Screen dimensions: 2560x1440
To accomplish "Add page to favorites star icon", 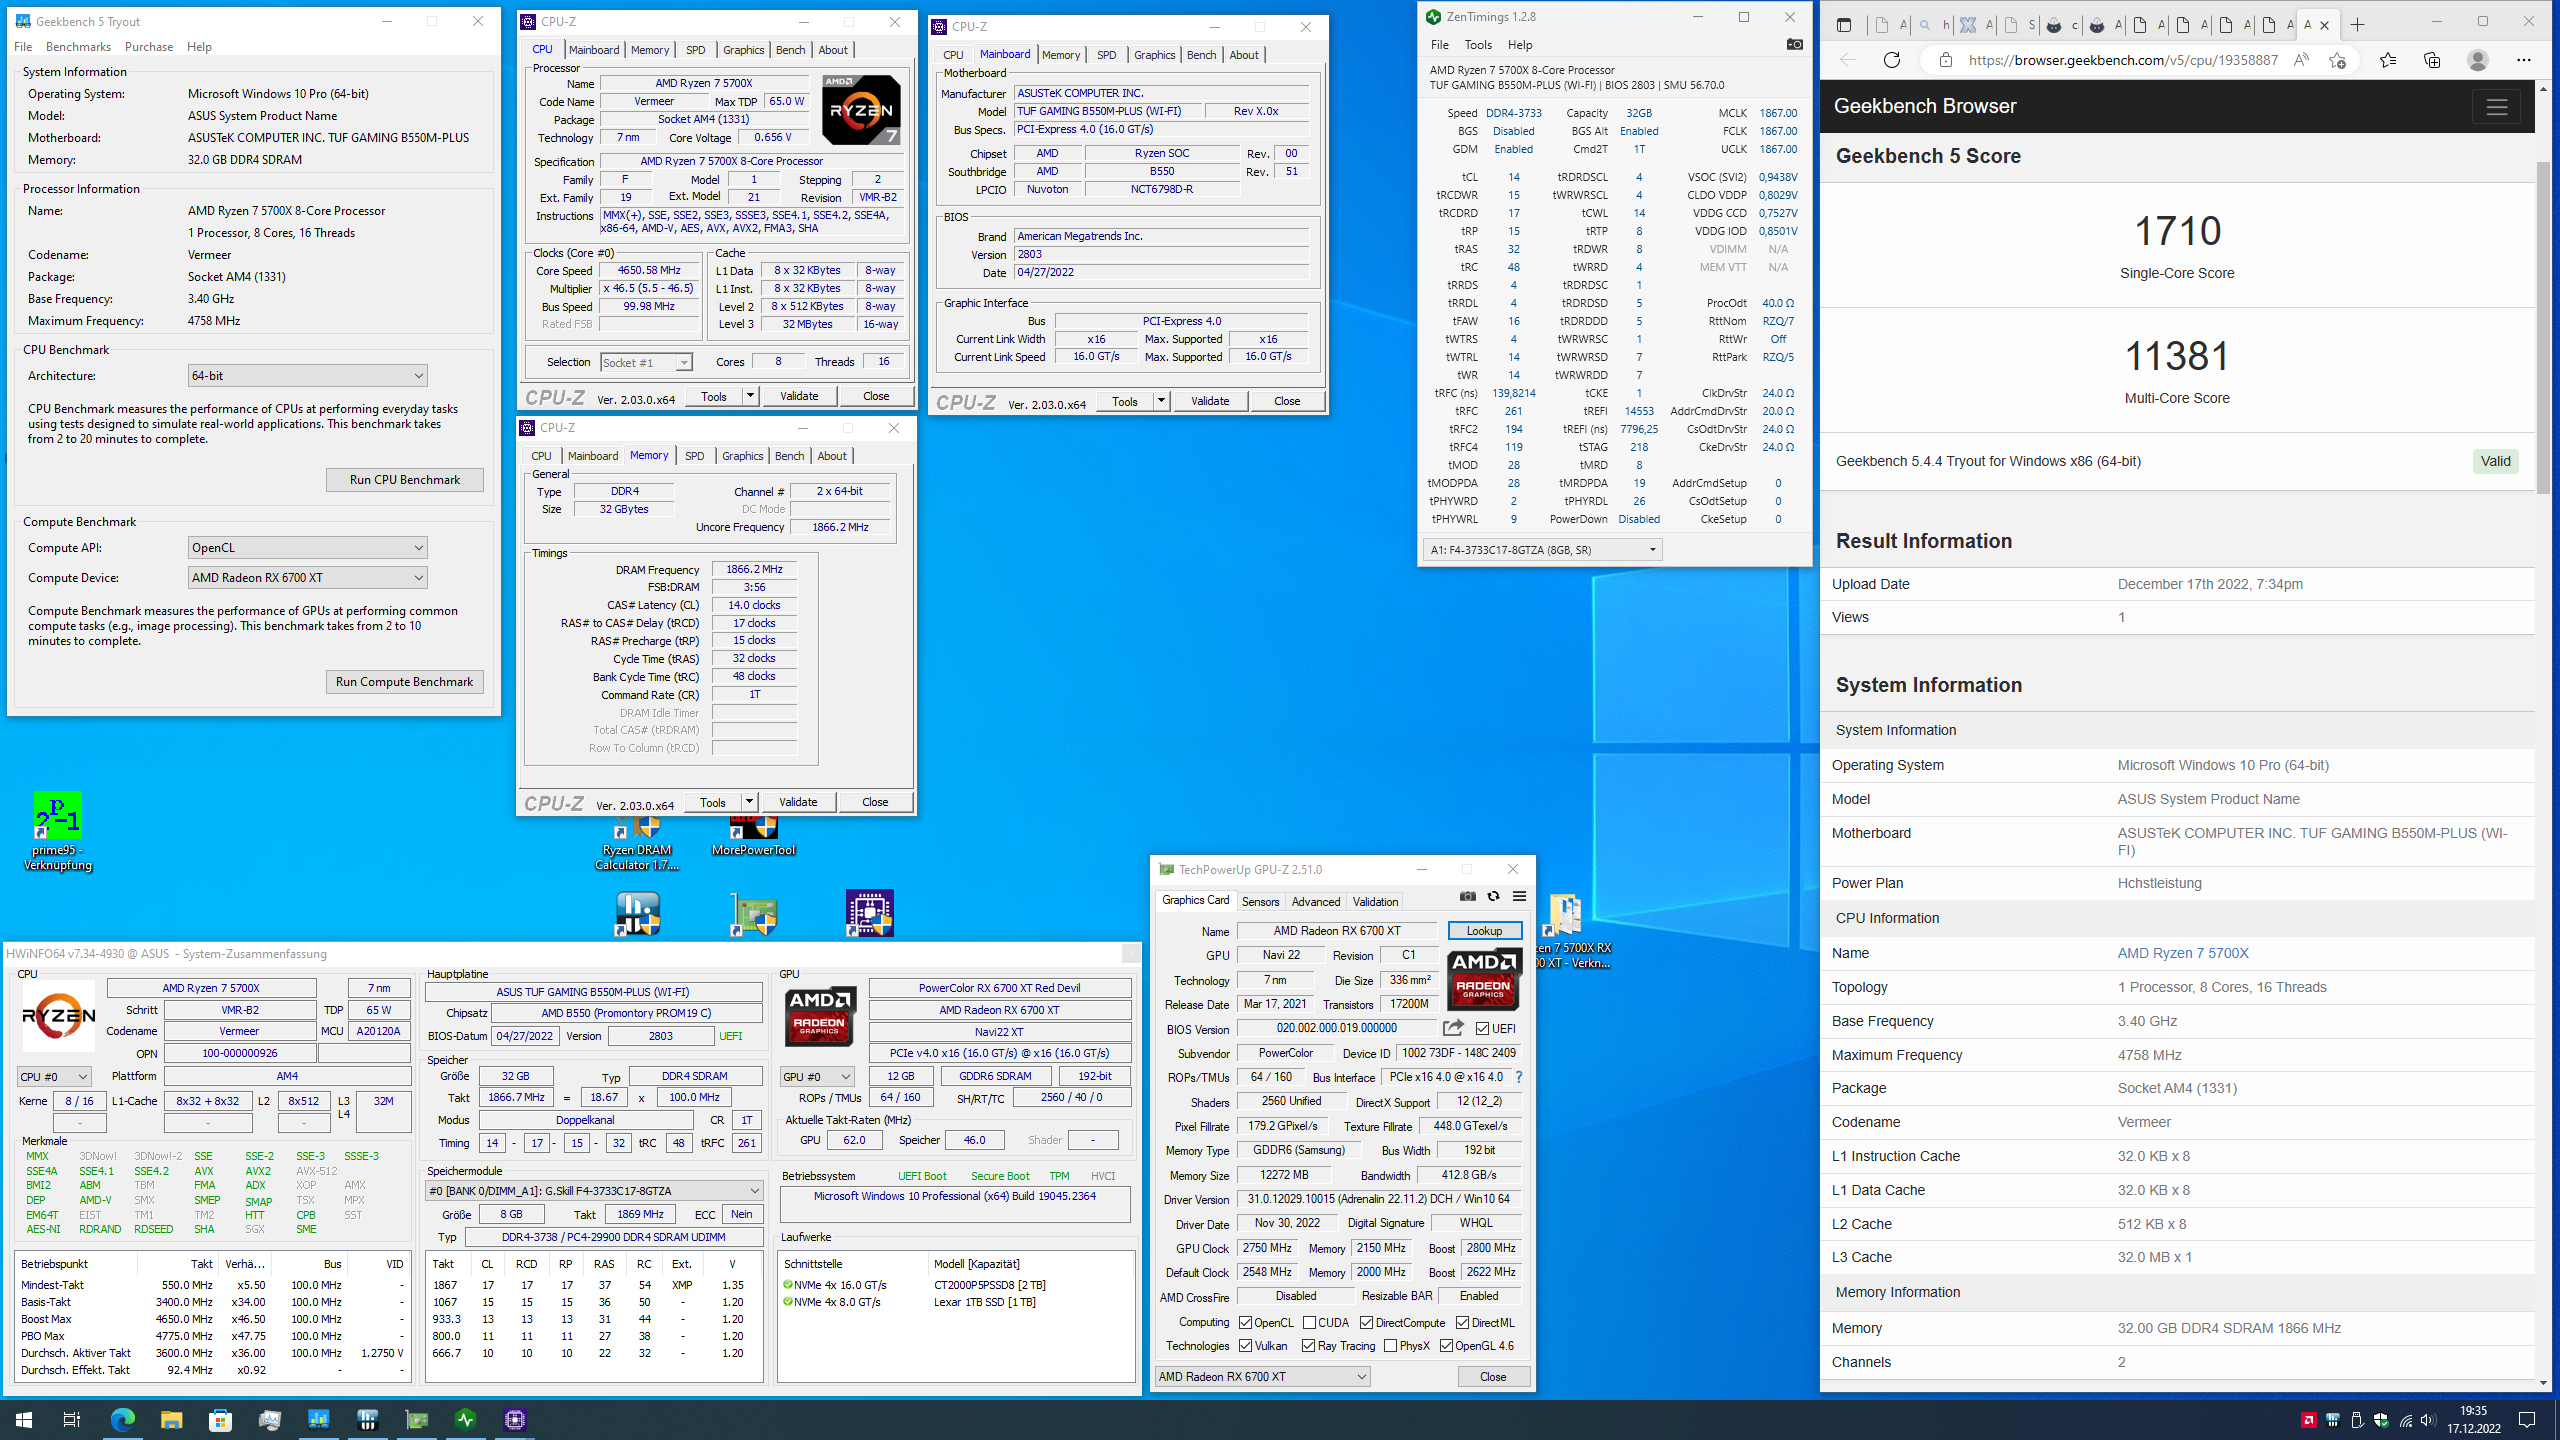I will (x=2337, y=60).
